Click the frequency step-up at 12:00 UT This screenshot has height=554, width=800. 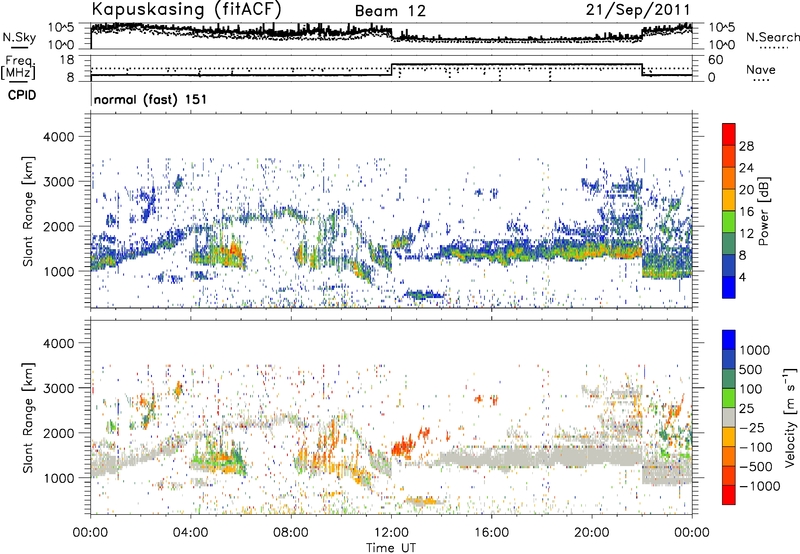(x=392, y=70)
